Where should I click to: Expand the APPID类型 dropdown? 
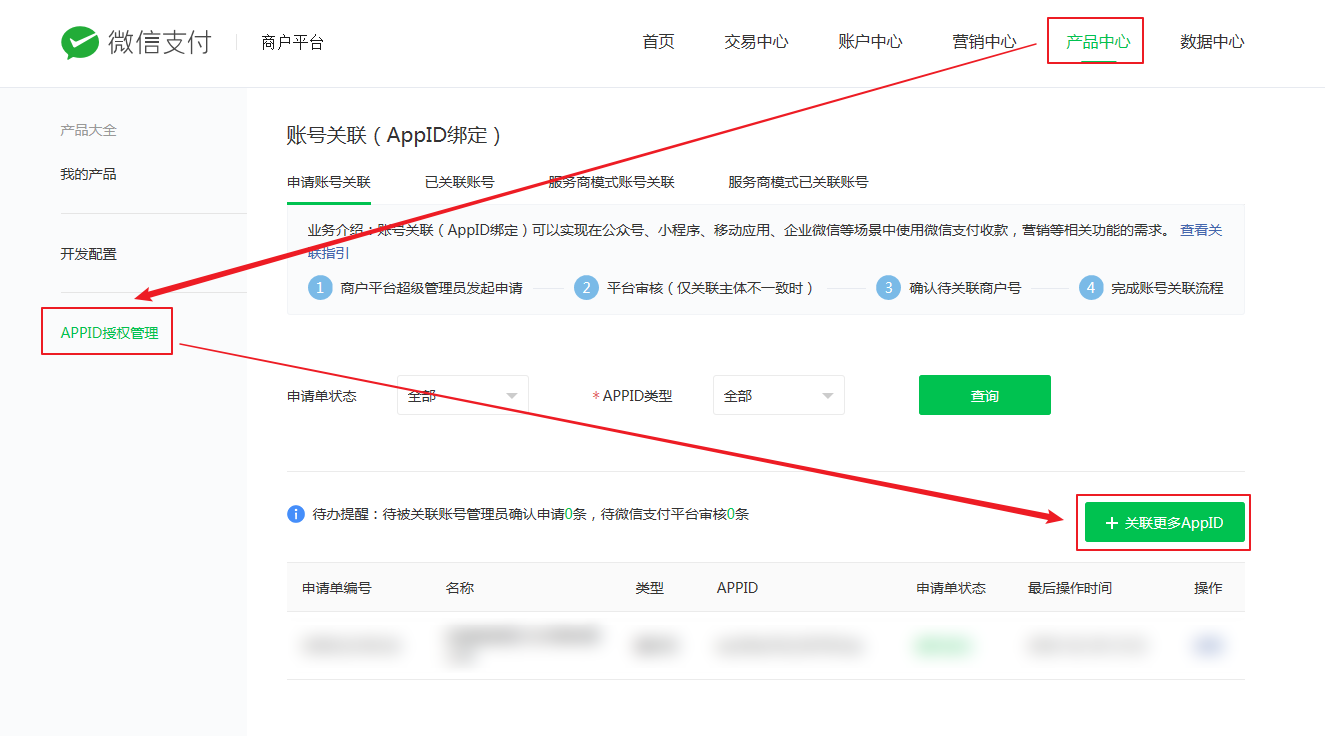[778, 396]
